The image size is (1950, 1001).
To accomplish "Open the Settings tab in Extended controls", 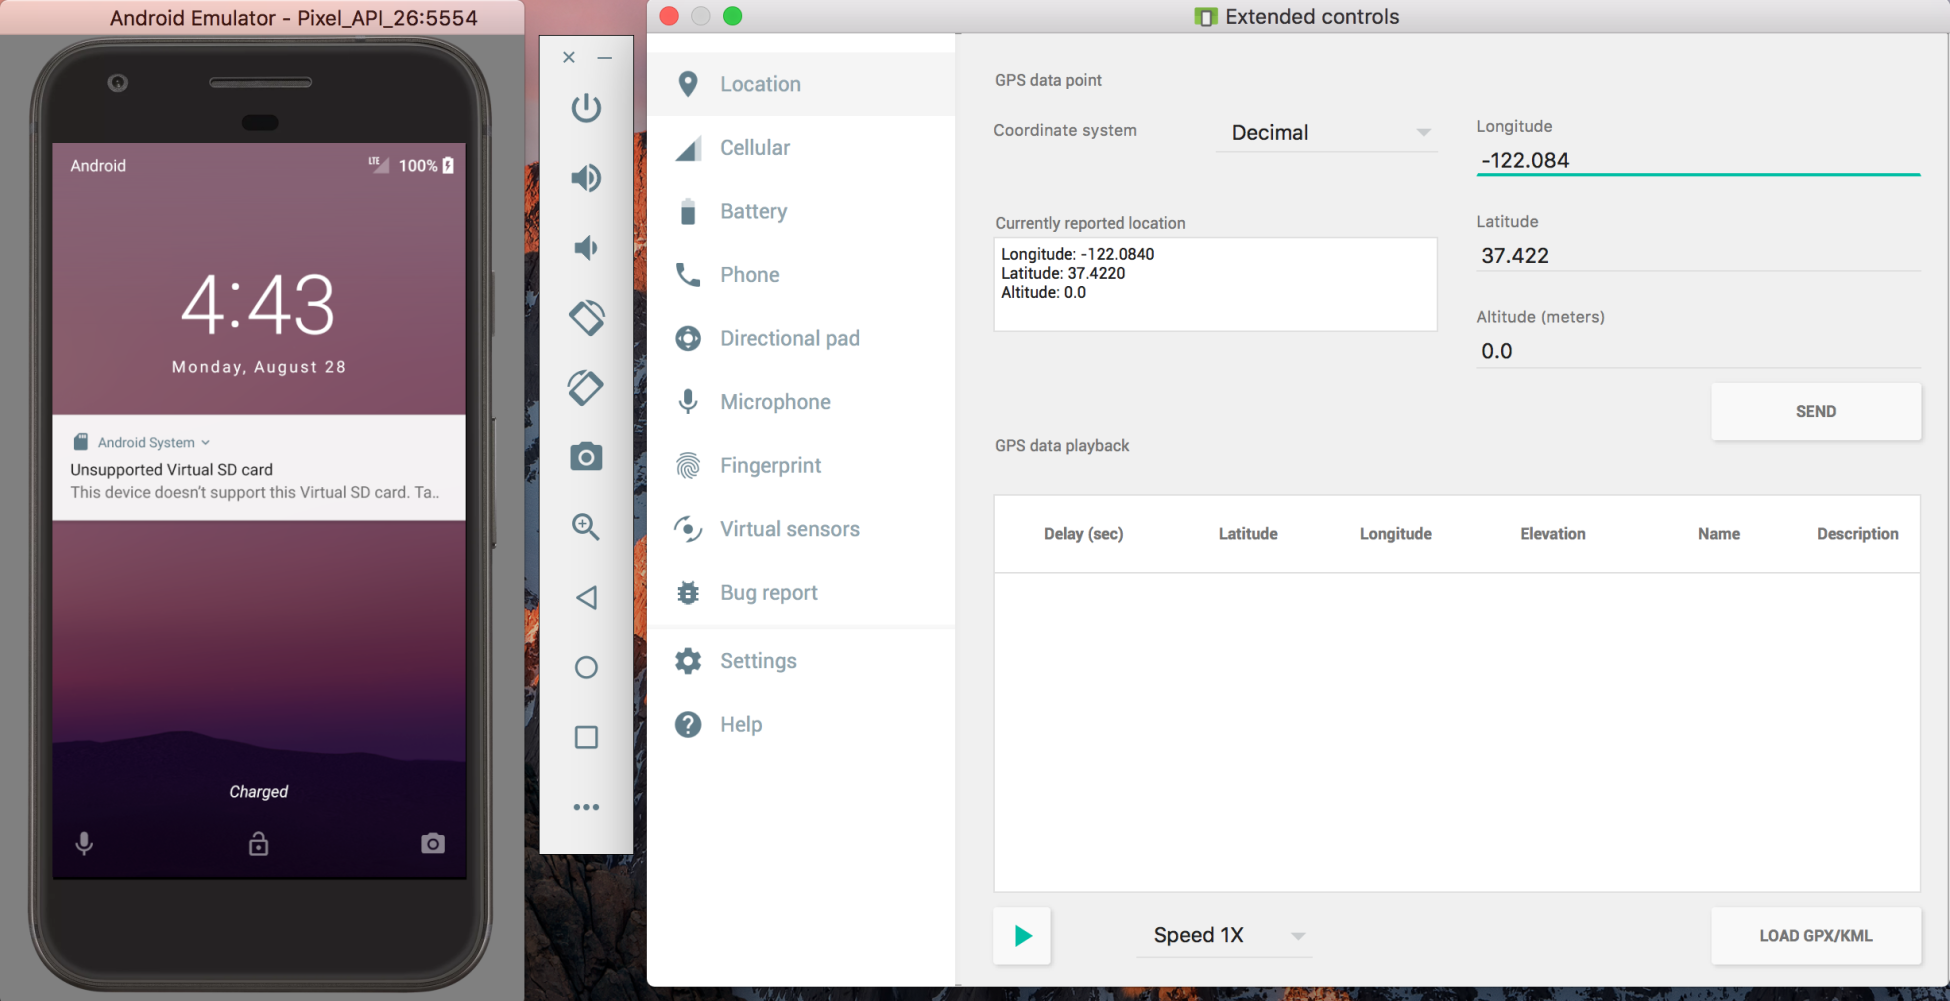I will click(x=801, y=661).
